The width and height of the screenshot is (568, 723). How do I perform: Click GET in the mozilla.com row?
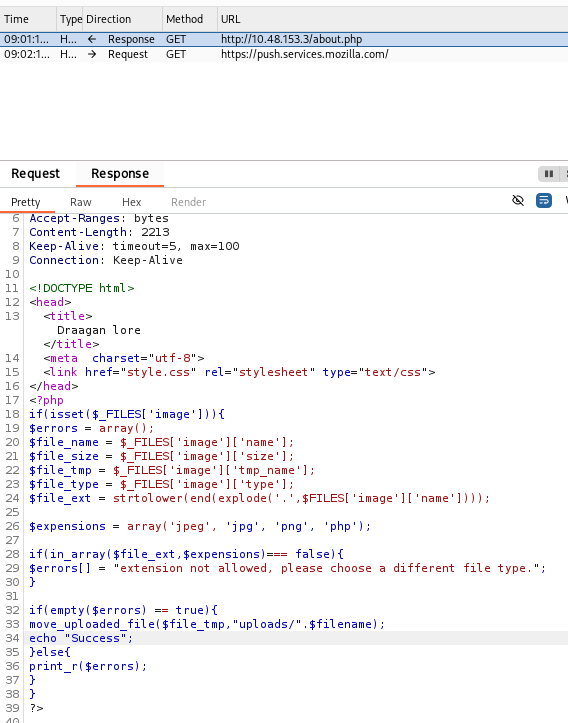coord(176,54)
